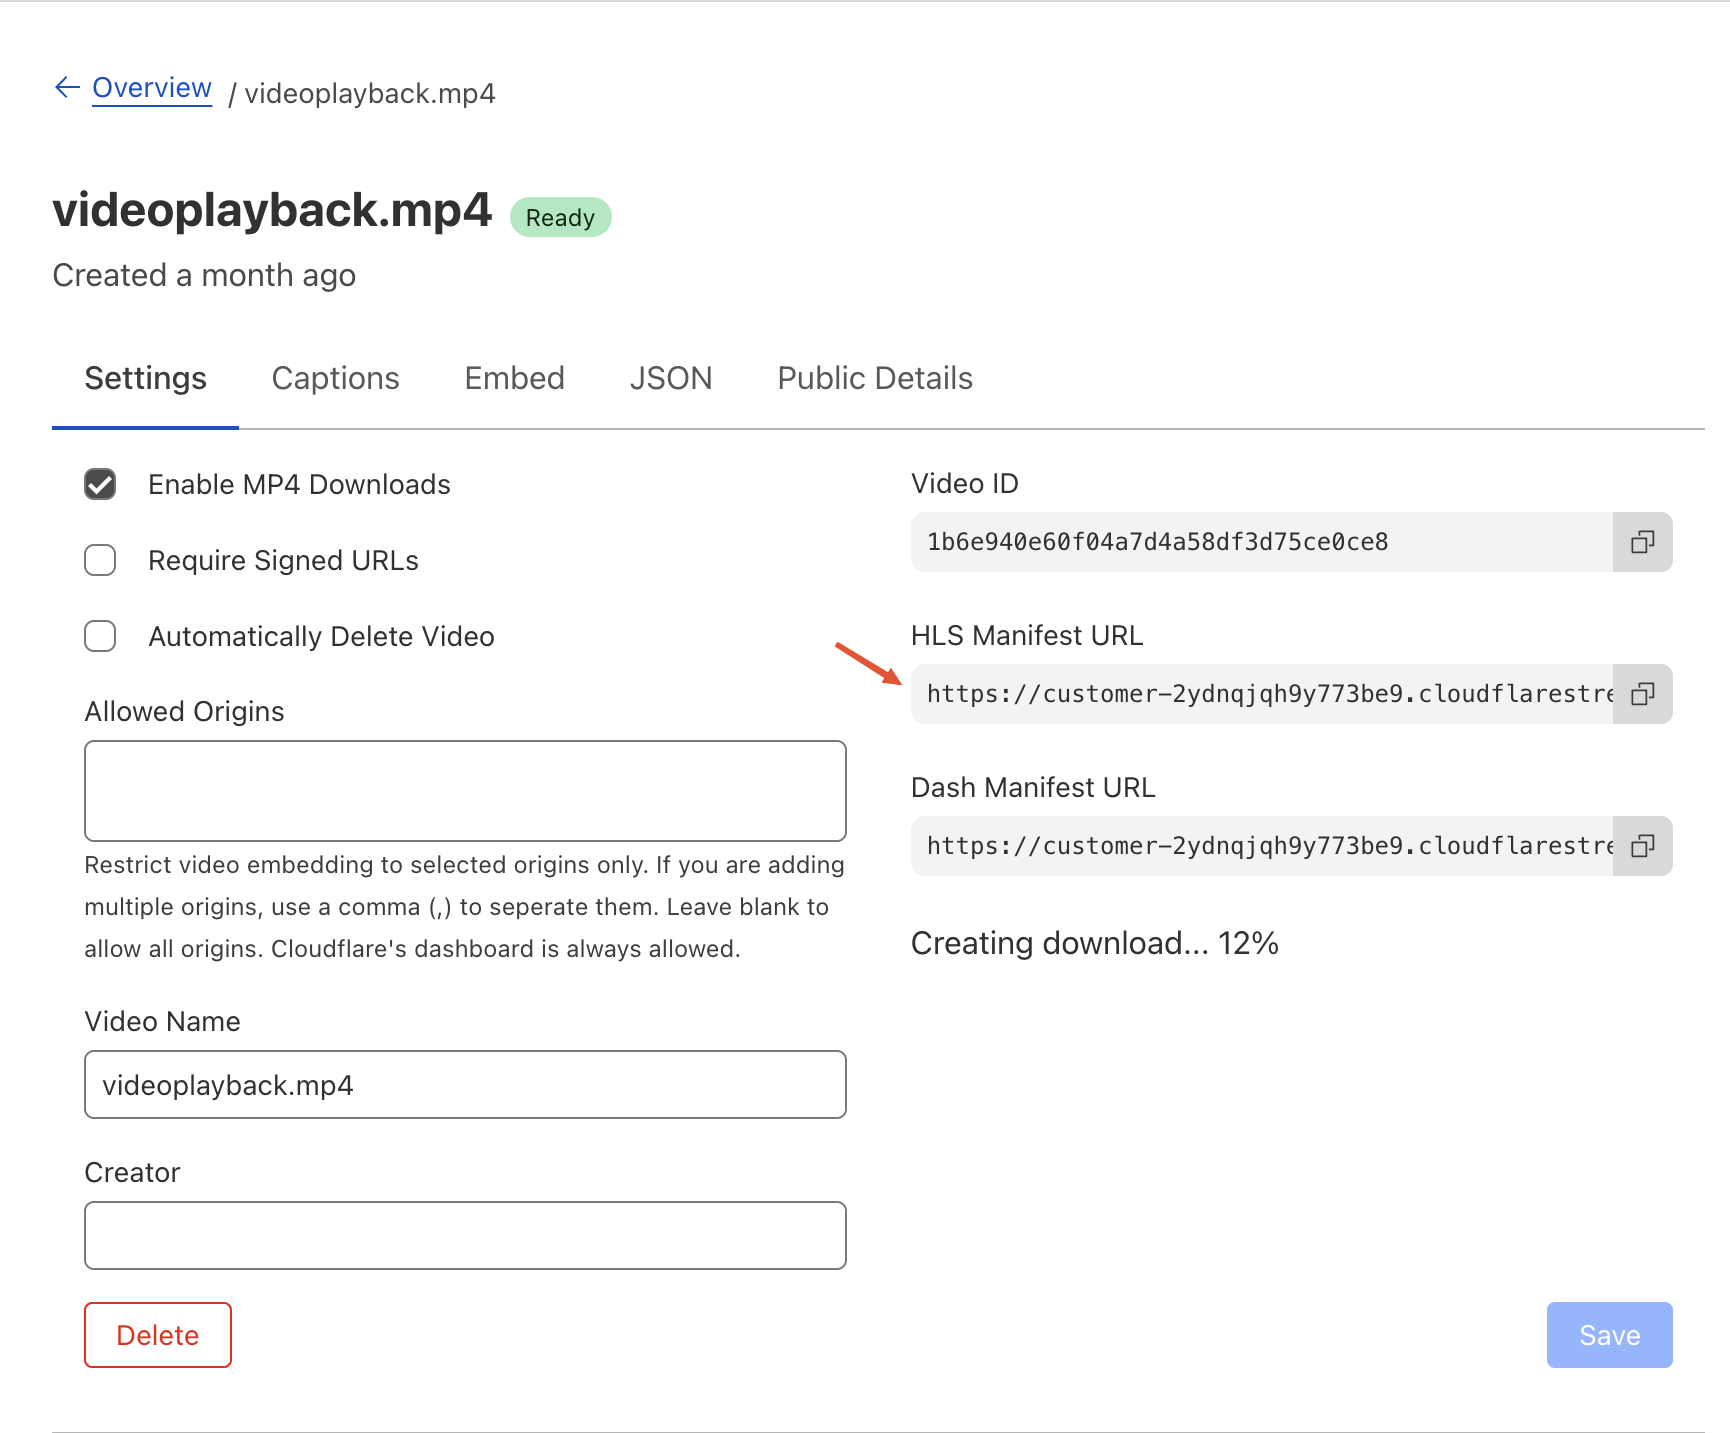Select the Settings tab

(x=145, y=379)
